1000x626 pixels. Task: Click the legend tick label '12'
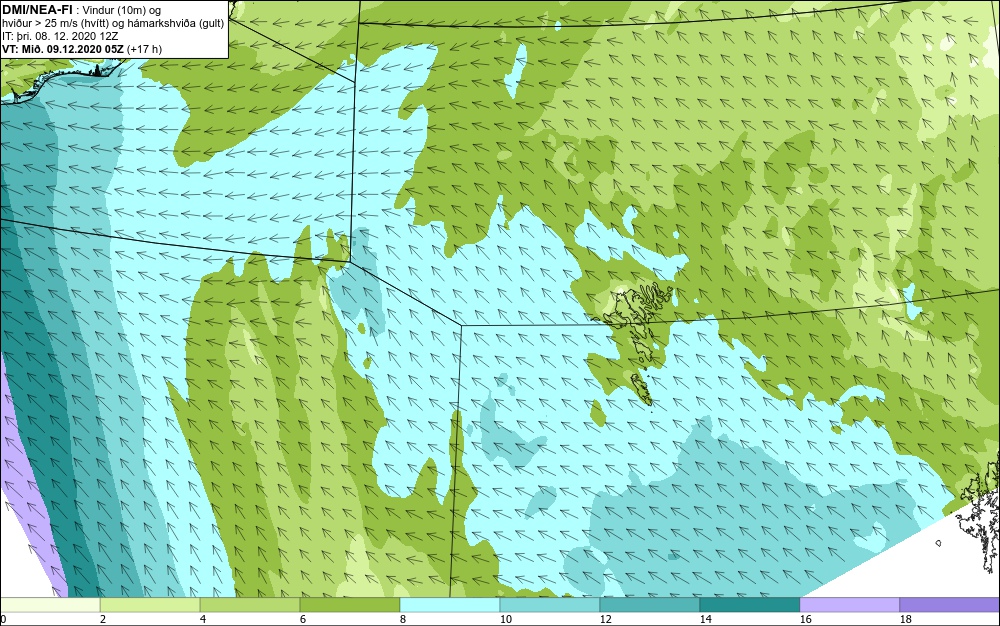pyautogui.click(x=605, y=619)
